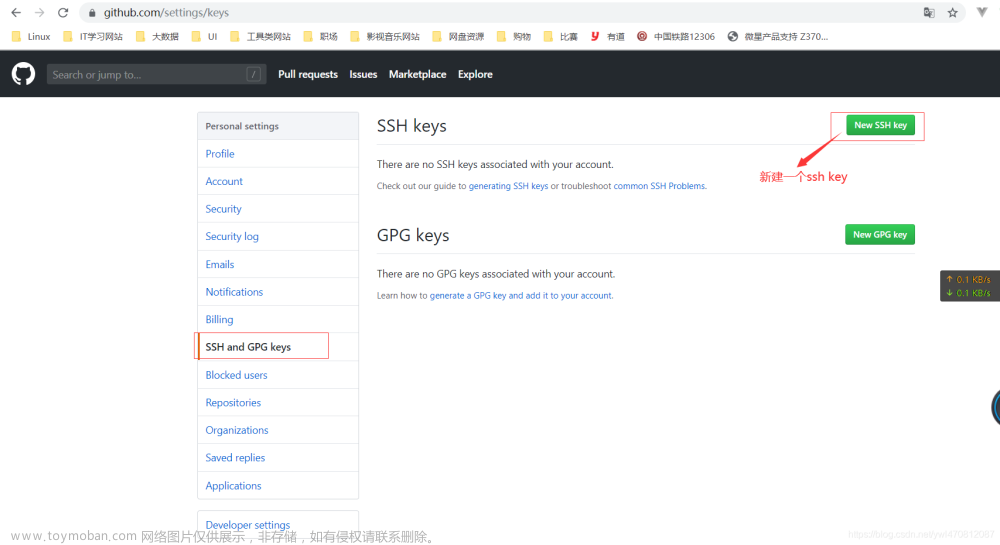The image size is (1000, 545).
Task: Click the network speed monitor widget
Action: 969,286
